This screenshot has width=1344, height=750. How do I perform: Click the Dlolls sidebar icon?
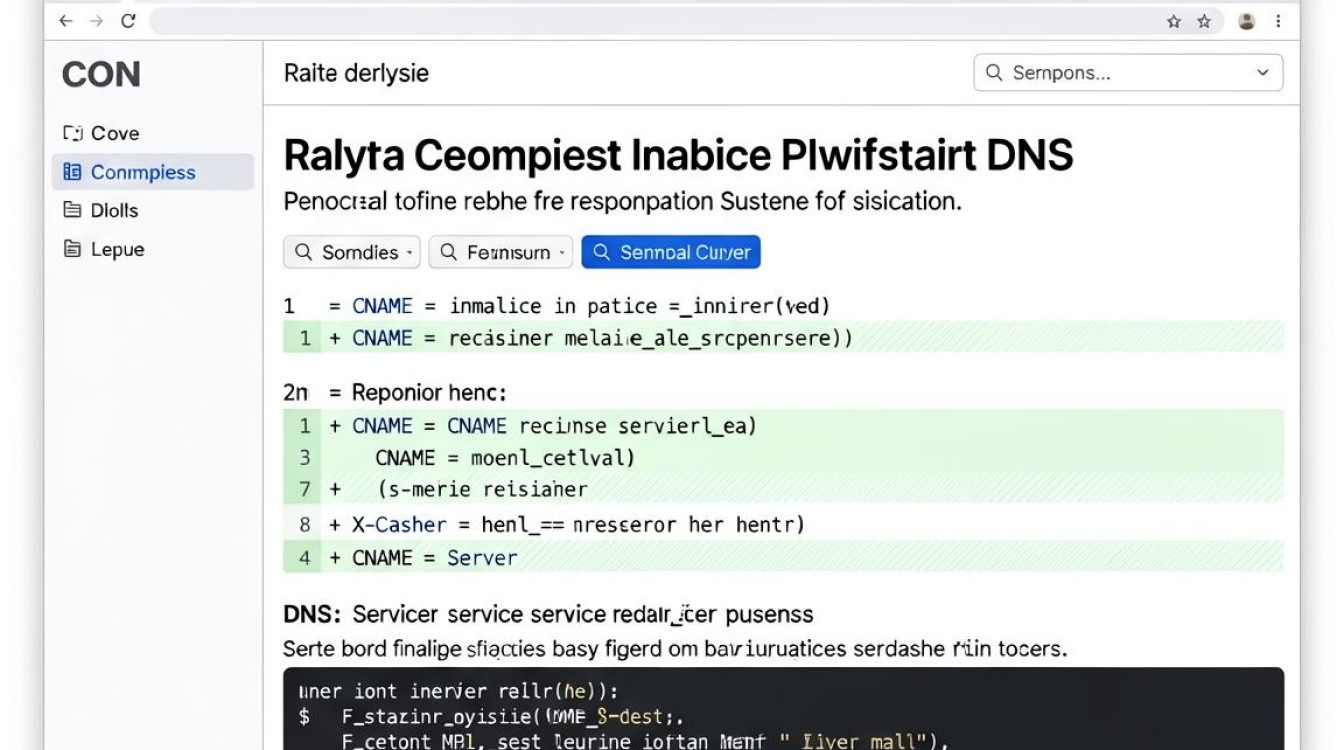[x=72, y=210]
